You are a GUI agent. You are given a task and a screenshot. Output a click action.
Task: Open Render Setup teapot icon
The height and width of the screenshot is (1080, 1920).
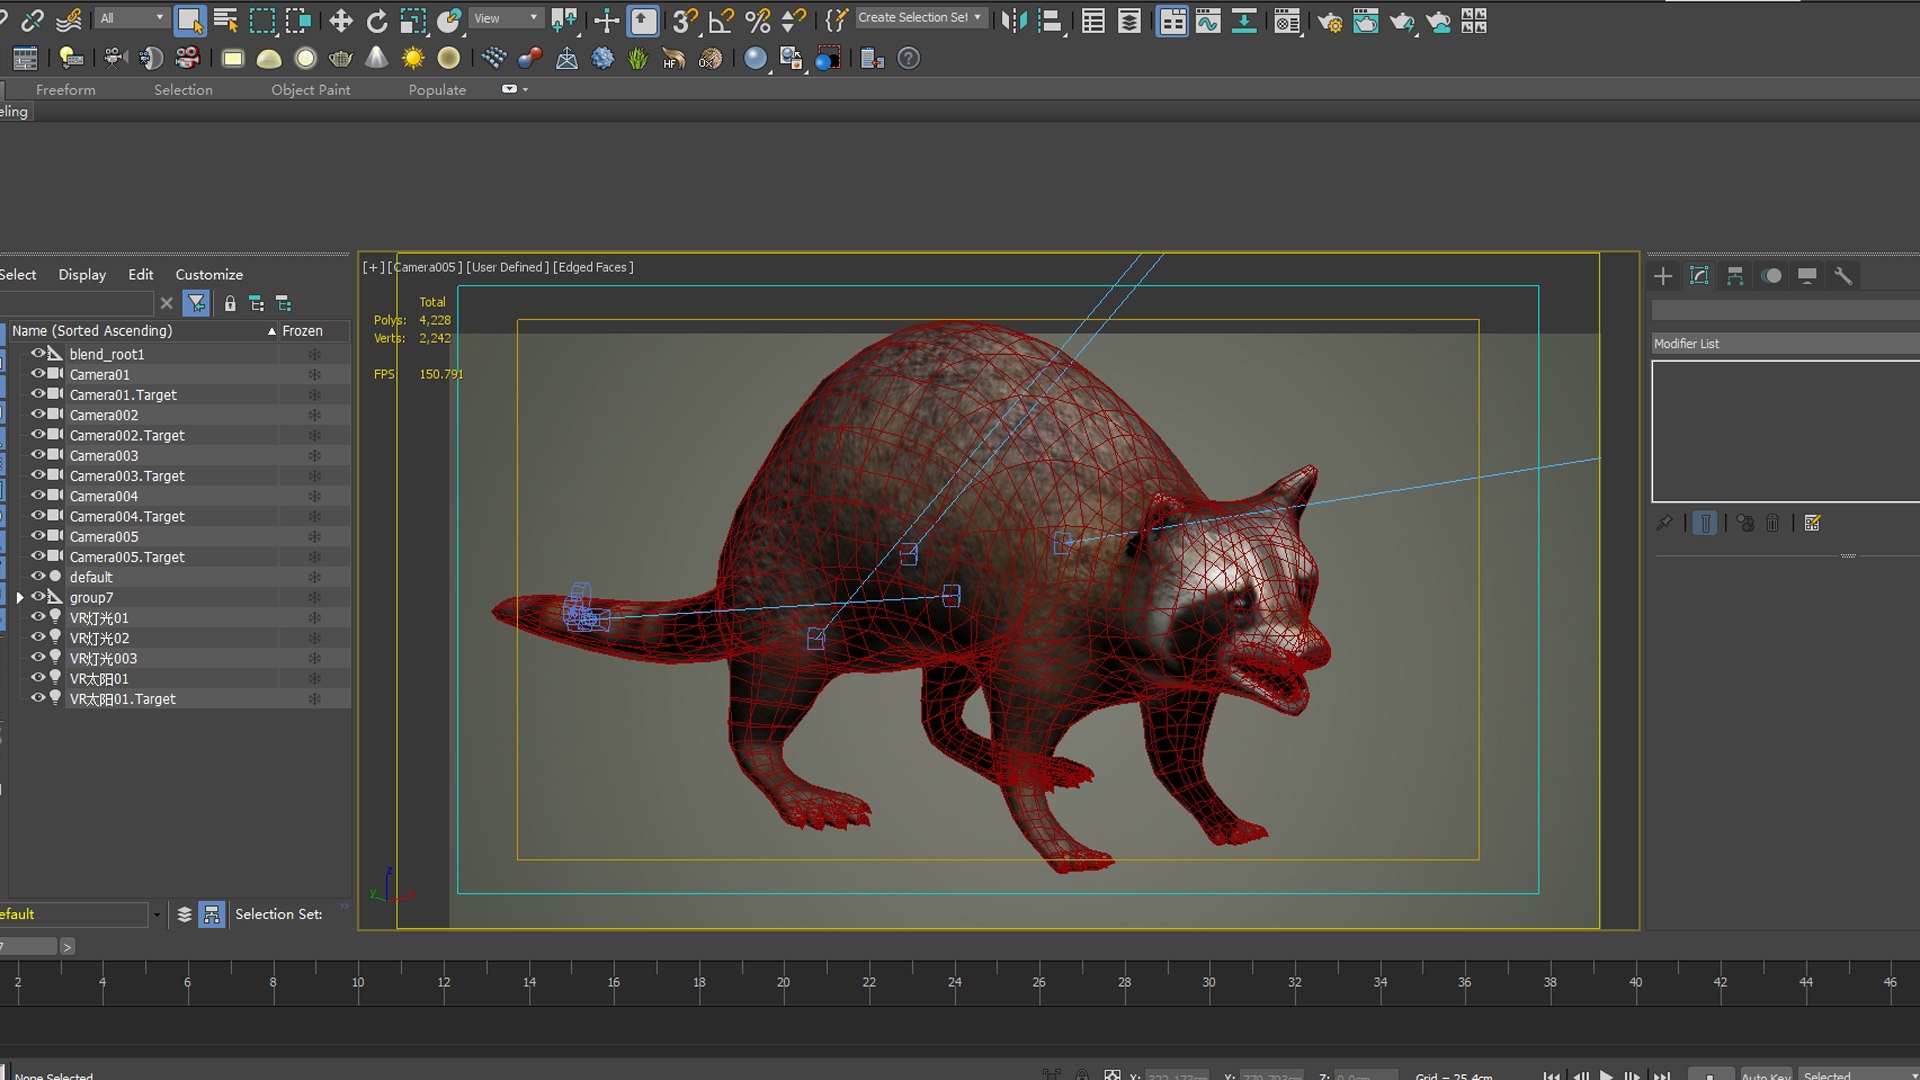[1329, 21]
